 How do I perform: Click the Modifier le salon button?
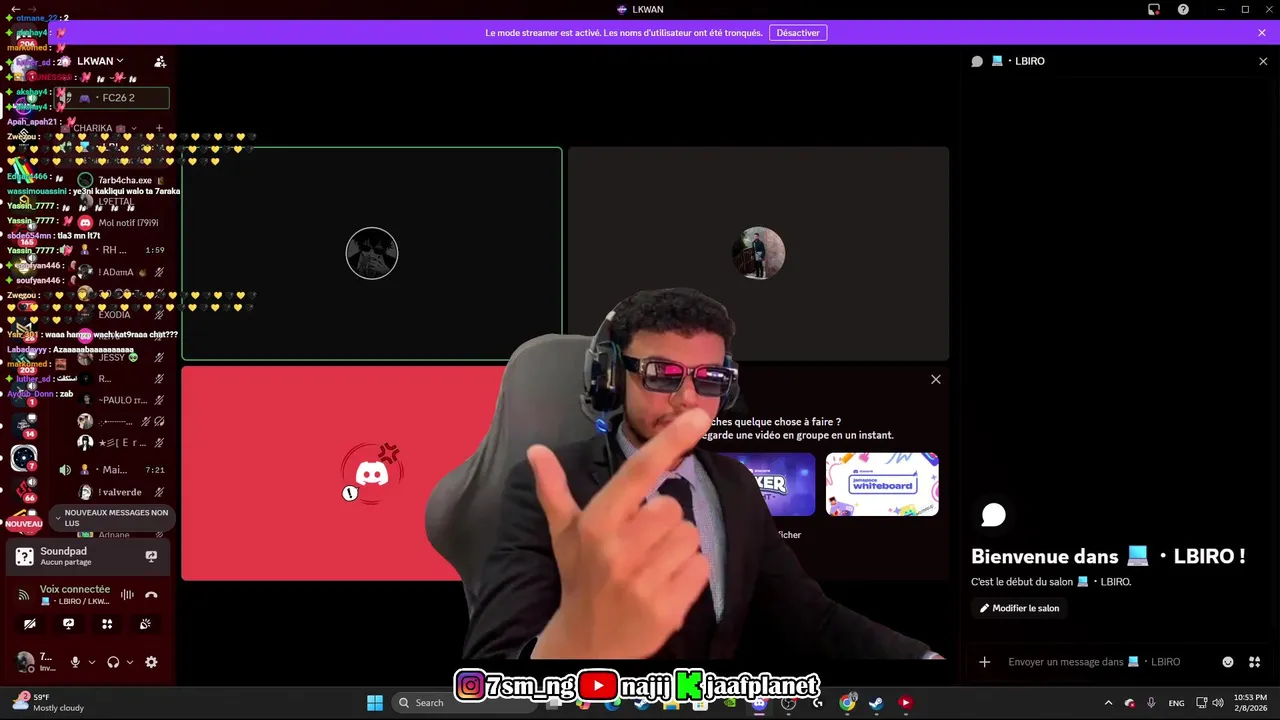pyautogui.click(x=1019, y=608)
